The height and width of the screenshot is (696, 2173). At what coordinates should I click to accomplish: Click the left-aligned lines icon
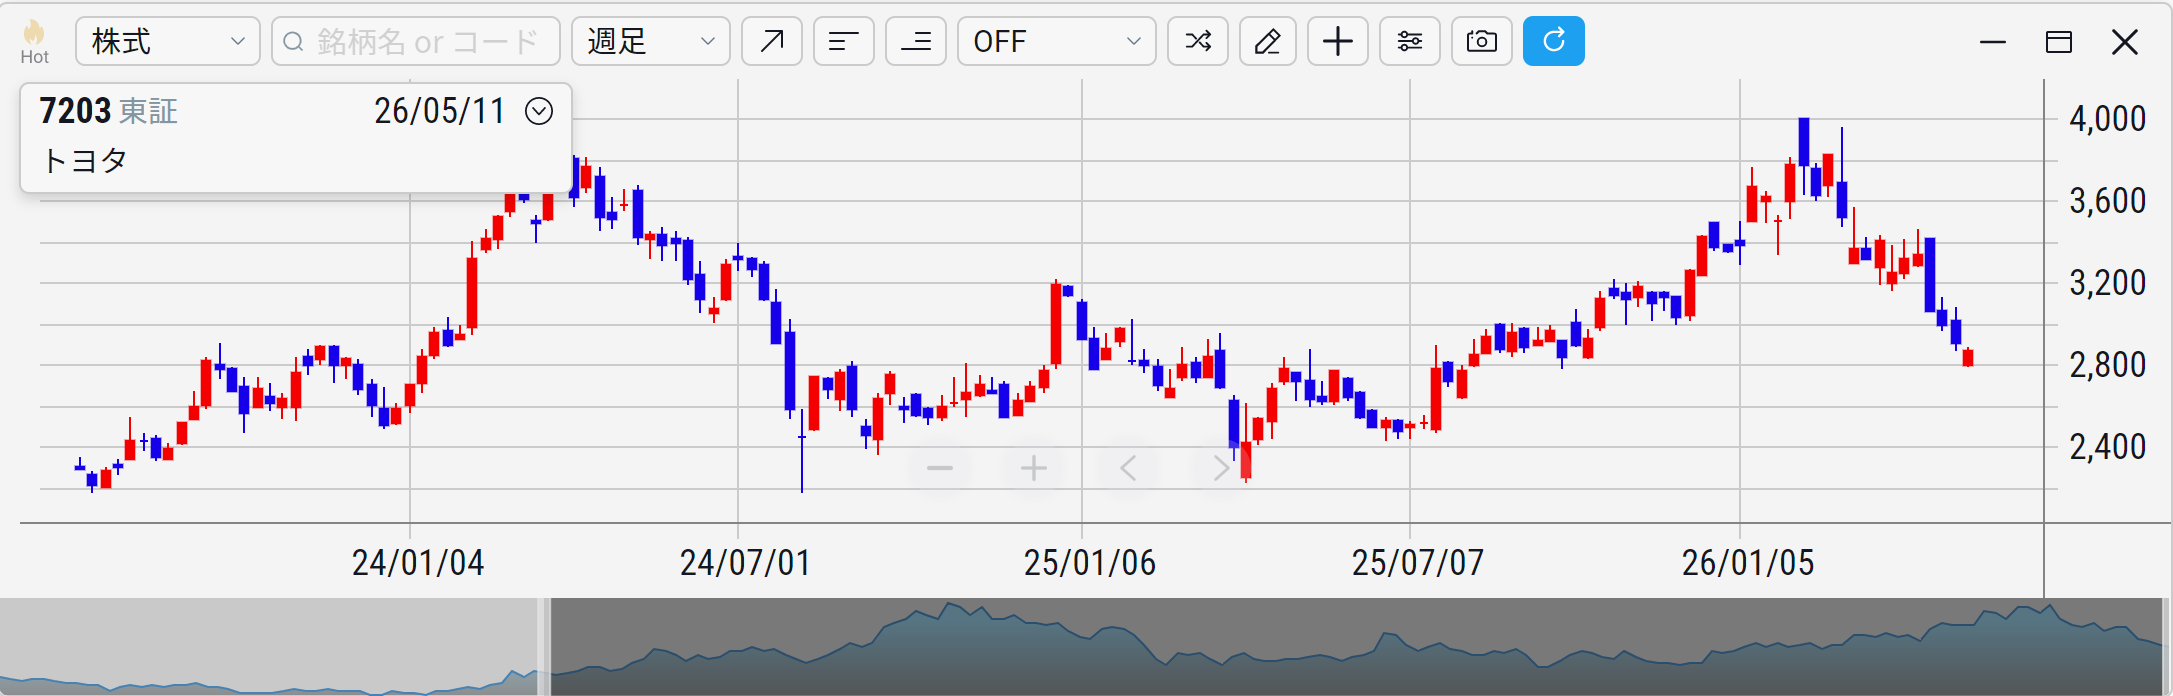click(x=844, y=41)
